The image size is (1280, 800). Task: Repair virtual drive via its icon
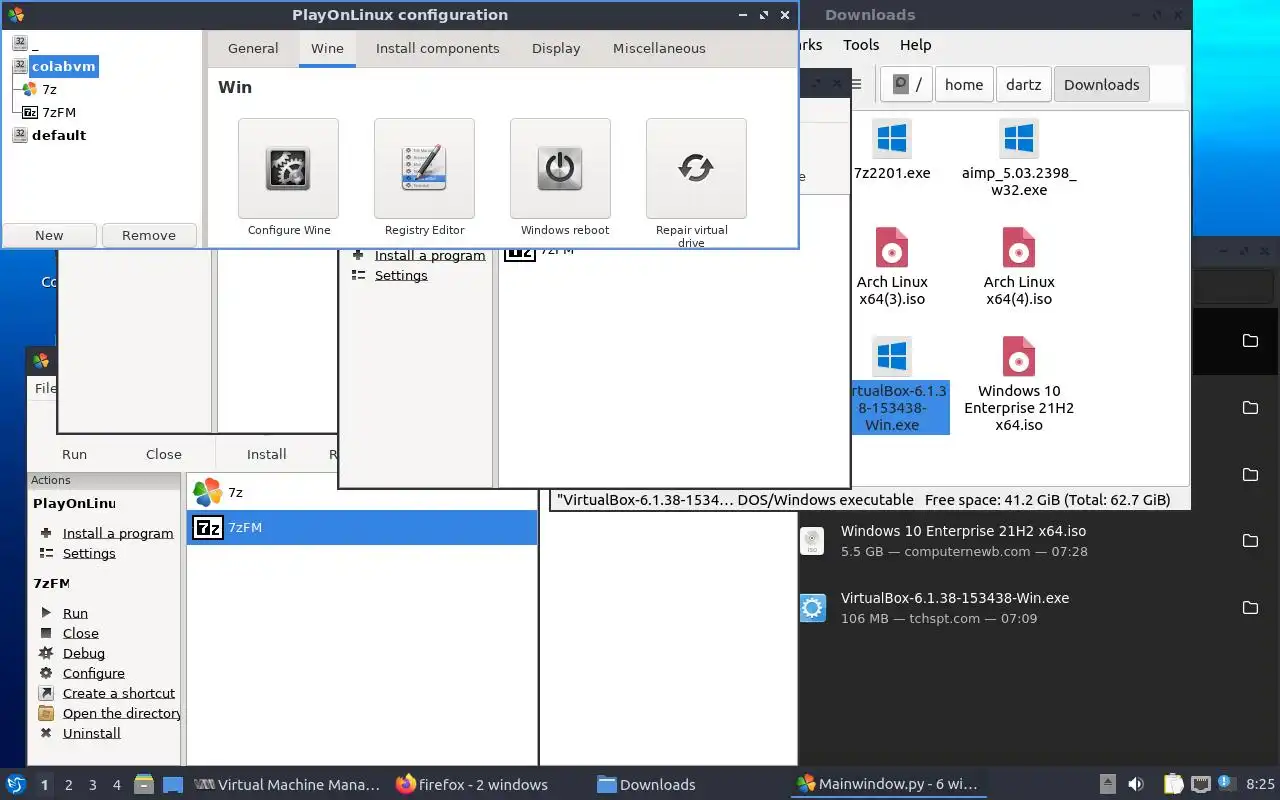pos(696,168)
